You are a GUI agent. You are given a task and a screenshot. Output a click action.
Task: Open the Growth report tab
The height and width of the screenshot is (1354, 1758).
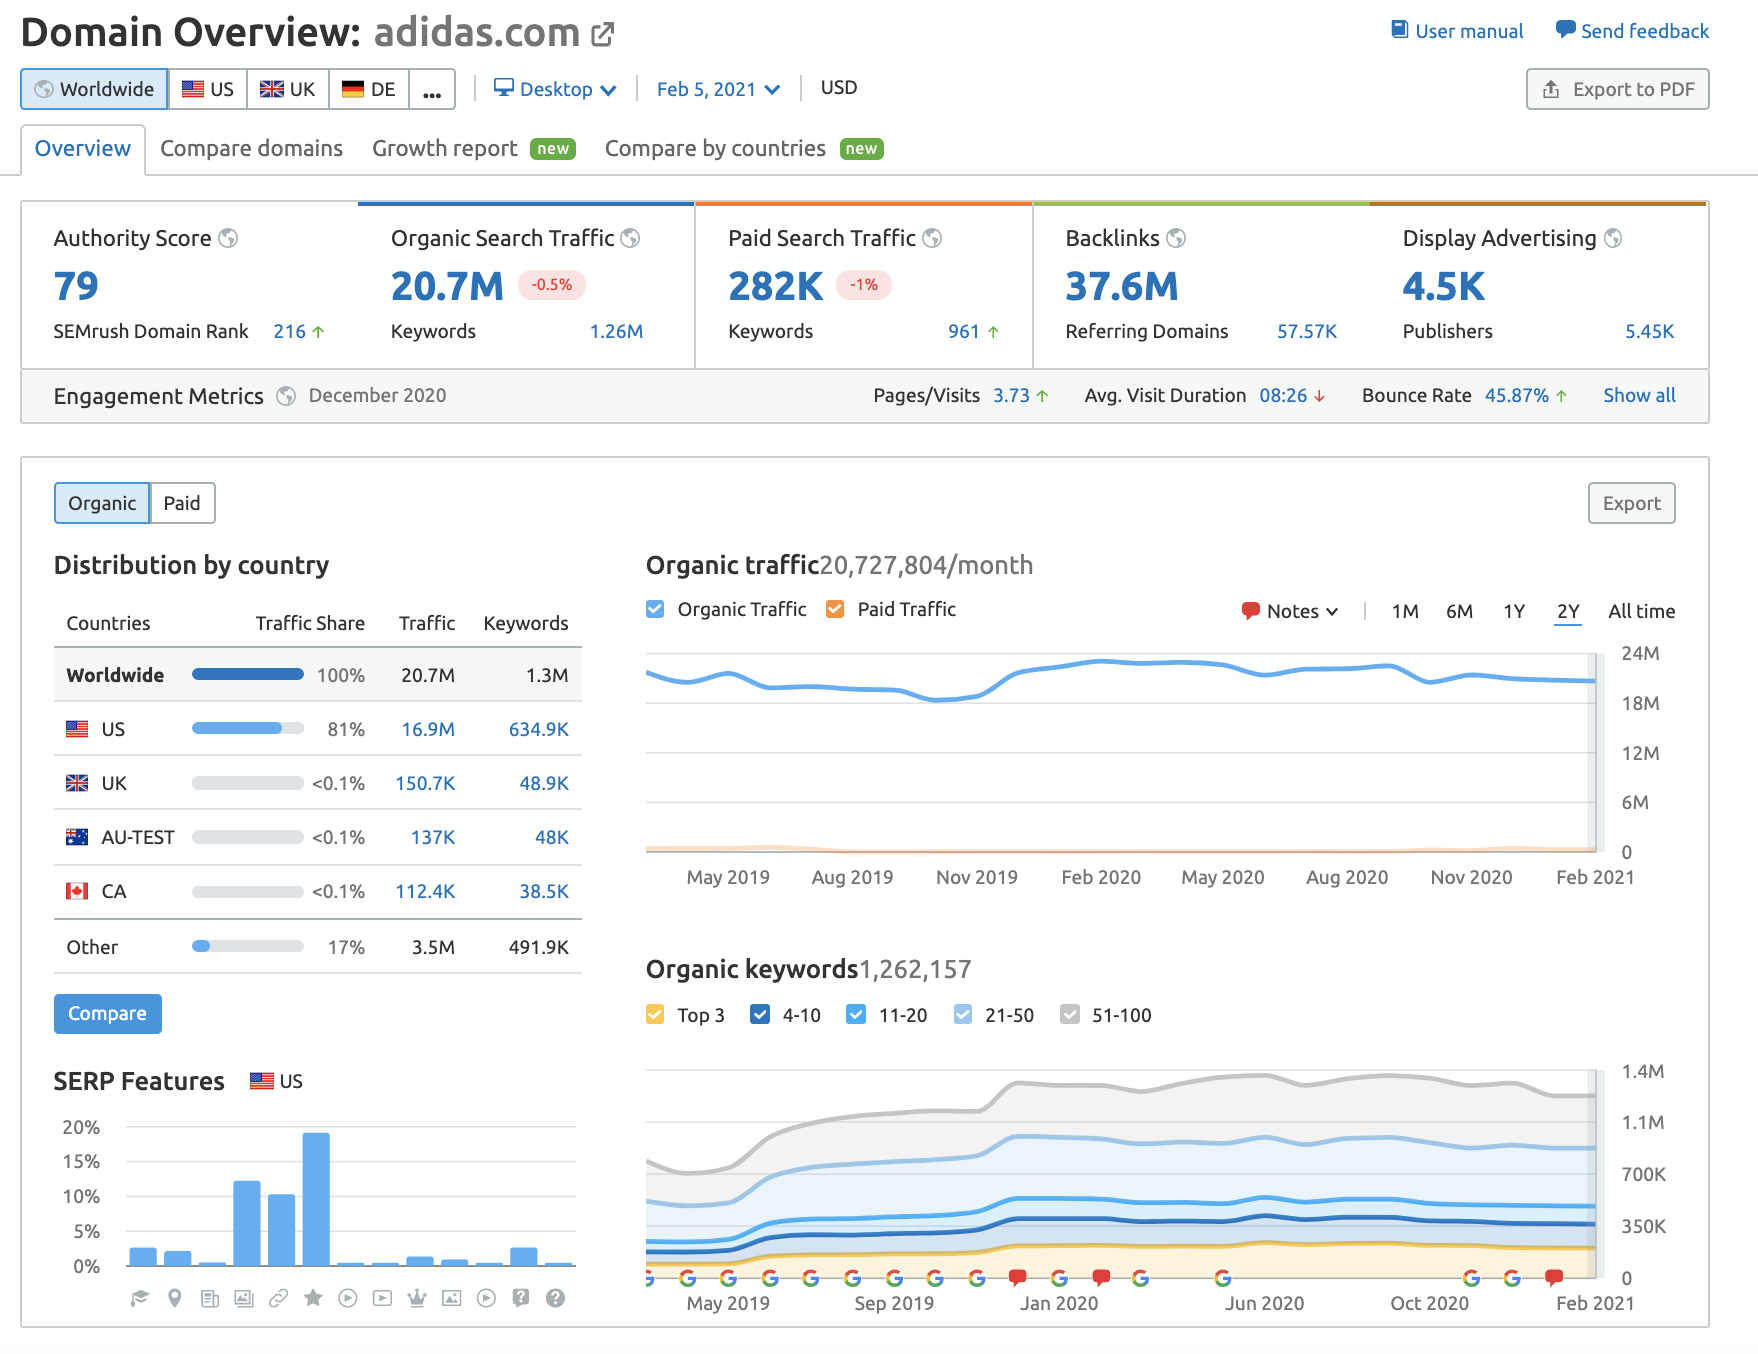click(x=445, y=149)
